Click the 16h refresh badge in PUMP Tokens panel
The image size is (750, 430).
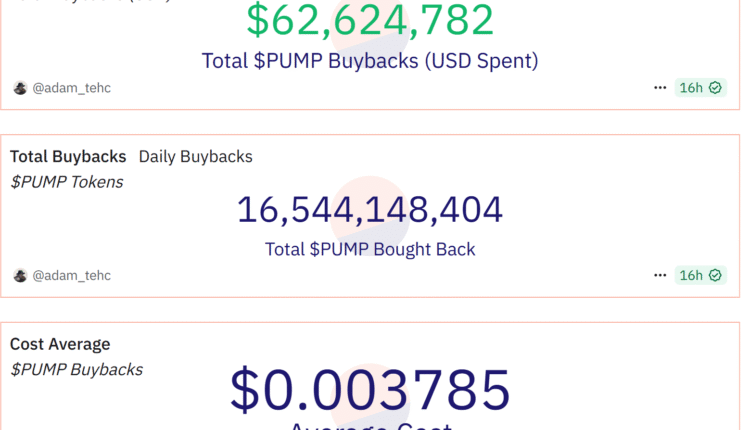(x=691, y=275)
